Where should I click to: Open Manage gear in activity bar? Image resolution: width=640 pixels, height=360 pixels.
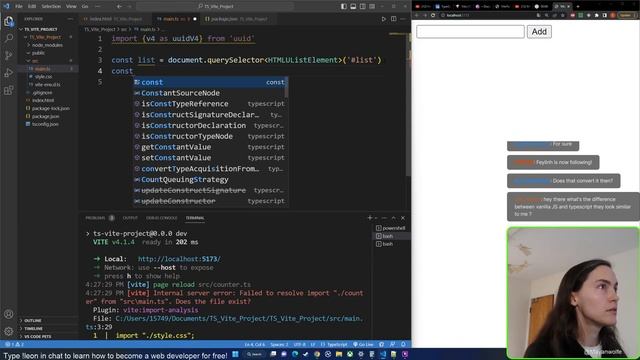click(9, 331)
